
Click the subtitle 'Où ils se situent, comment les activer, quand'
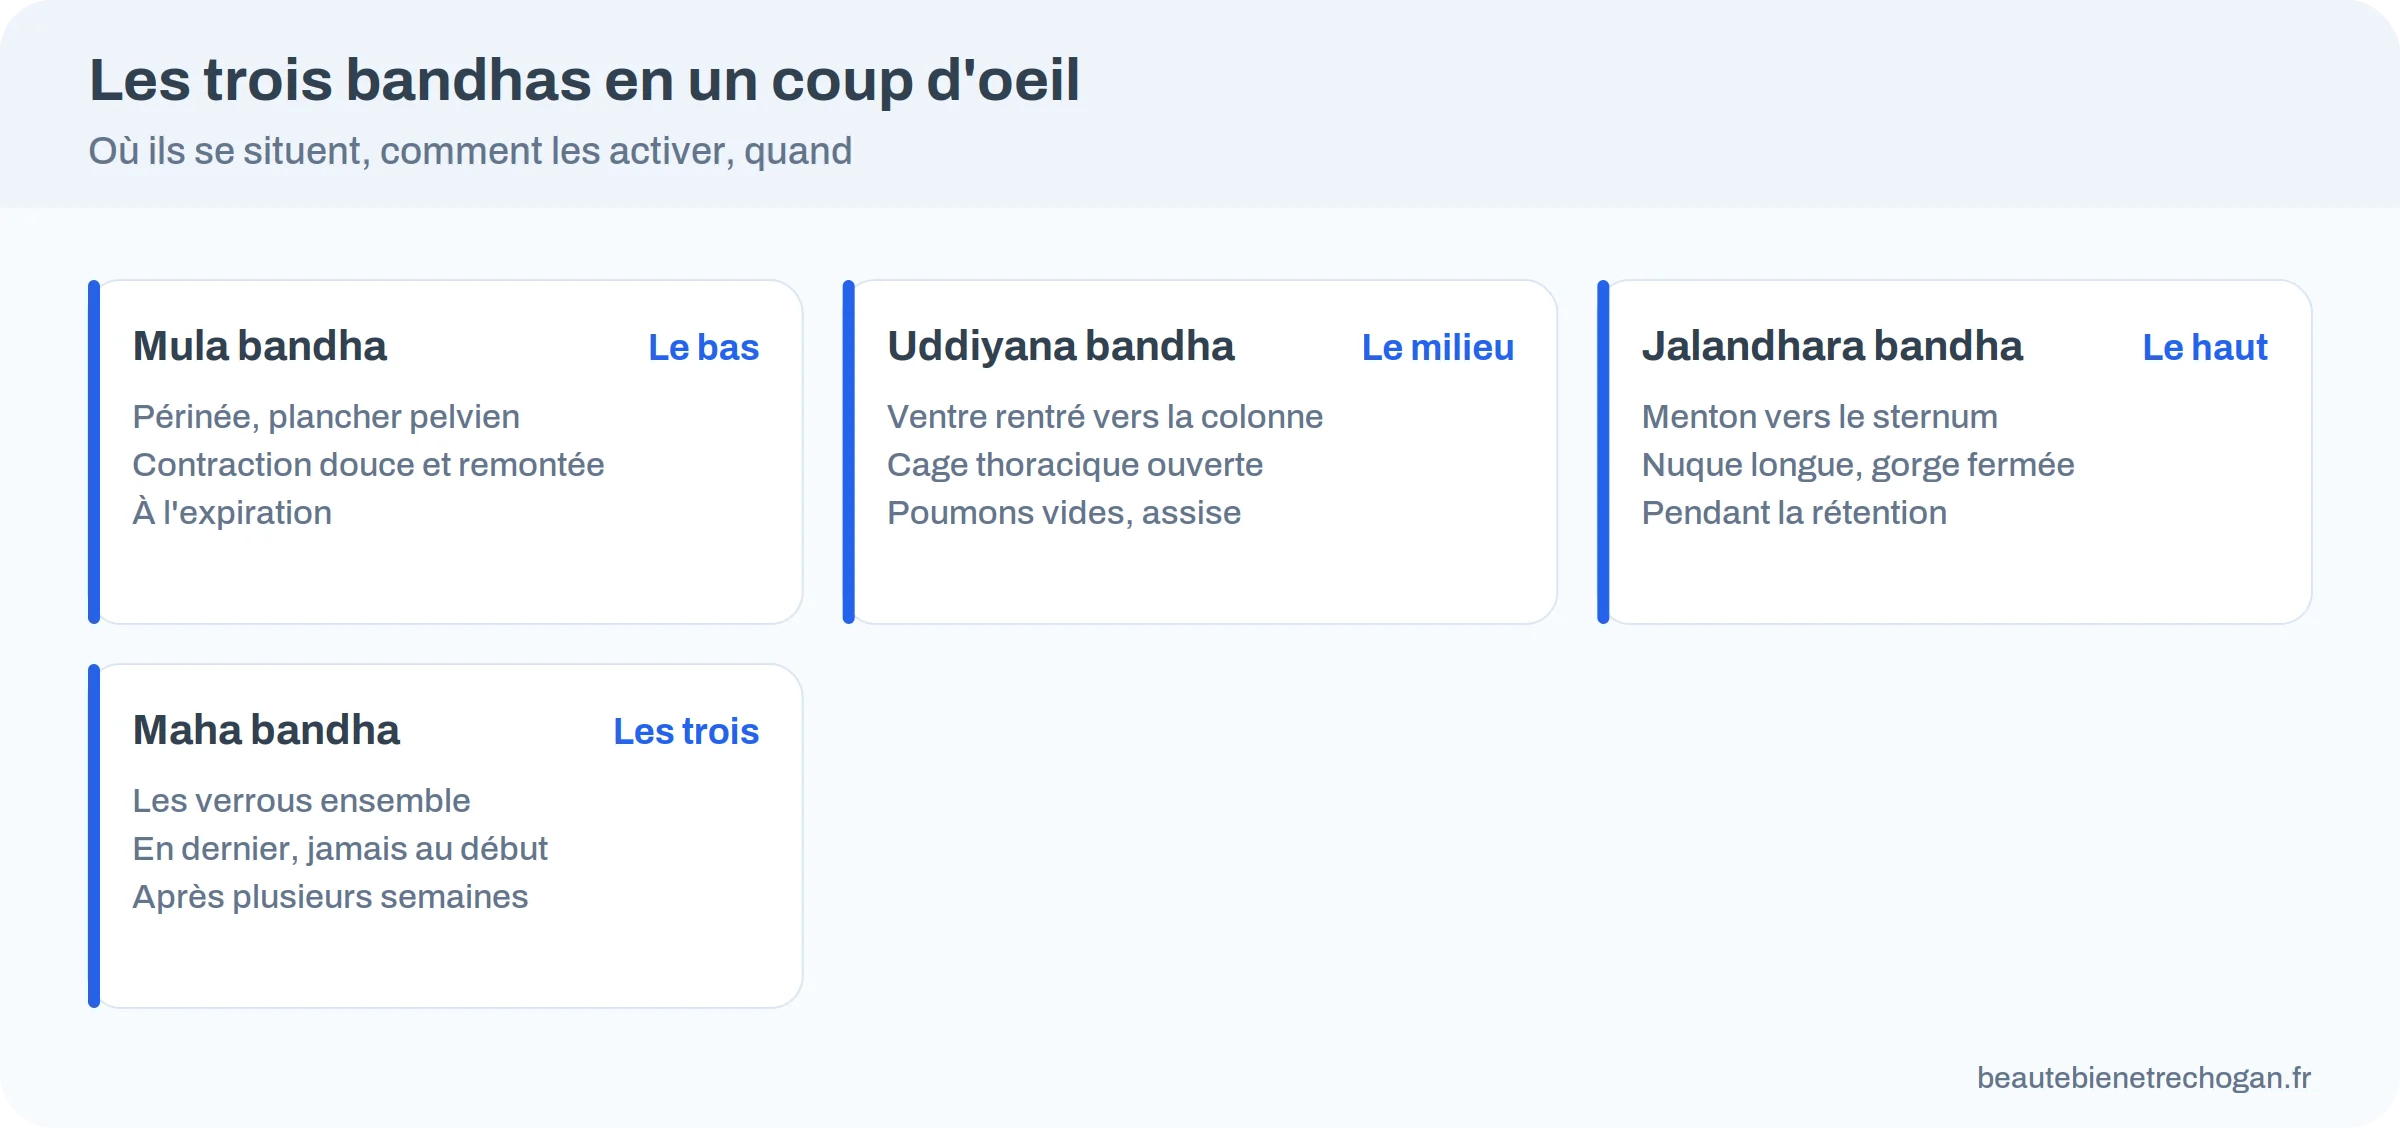pos(470,151)
